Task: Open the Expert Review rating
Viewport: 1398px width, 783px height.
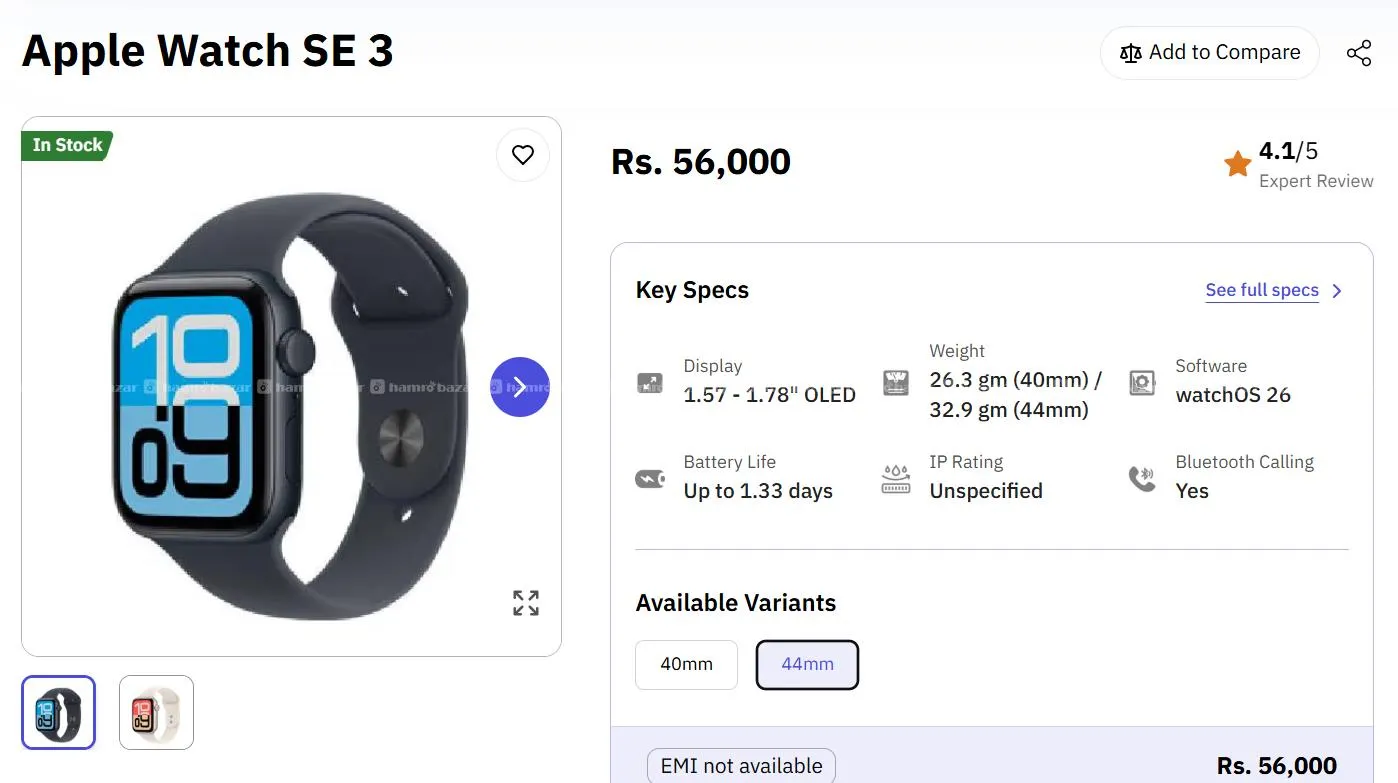Action: click(1316, 181)
